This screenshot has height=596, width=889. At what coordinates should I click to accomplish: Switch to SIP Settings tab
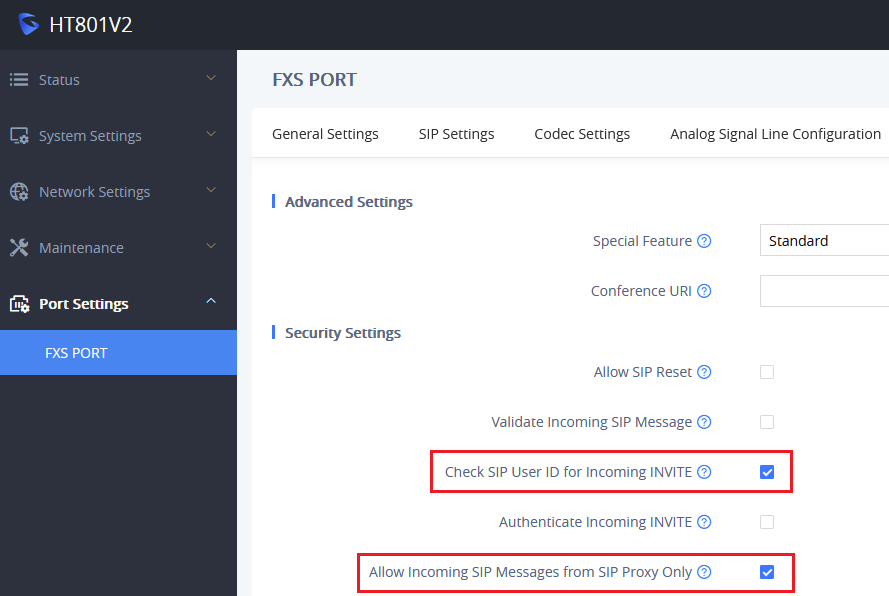click(456, 134)
